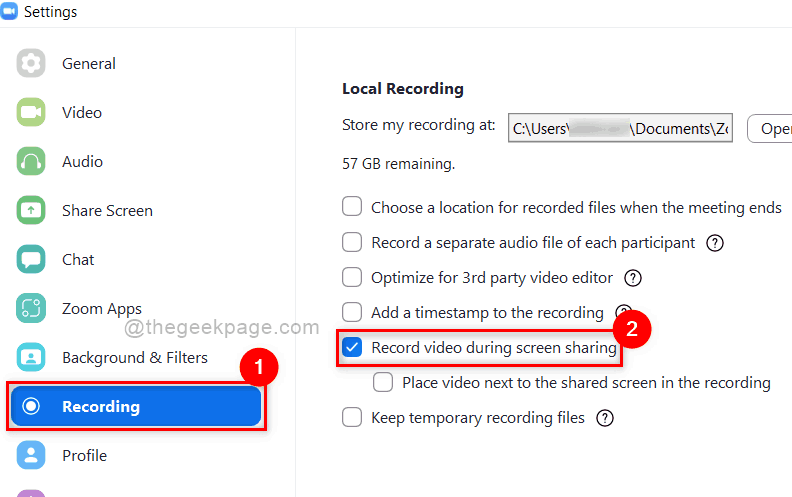Select the Zoom Apps icon
The height and width of the screenshot is (497, 792).
[31, 308]
